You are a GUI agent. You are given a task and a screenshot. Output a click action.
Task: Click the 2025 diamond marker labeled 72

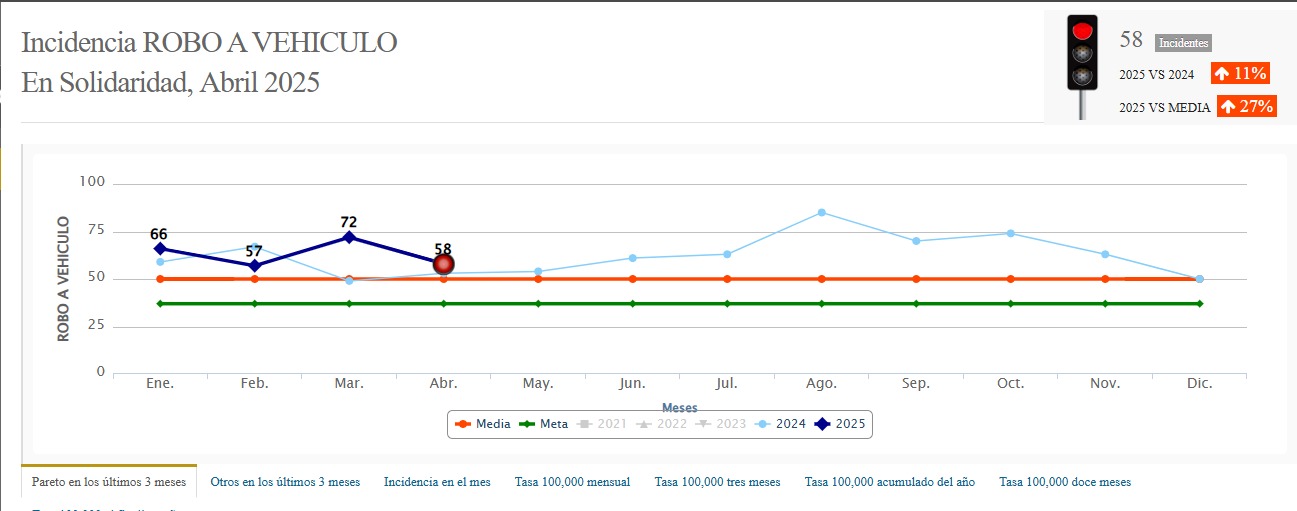click(349, 237)
